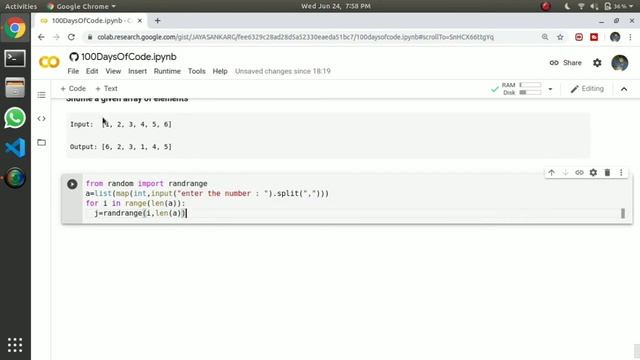The image size is (640, 360).
Task: Open Visual Studio Code from dock
Action: [15, 148]
